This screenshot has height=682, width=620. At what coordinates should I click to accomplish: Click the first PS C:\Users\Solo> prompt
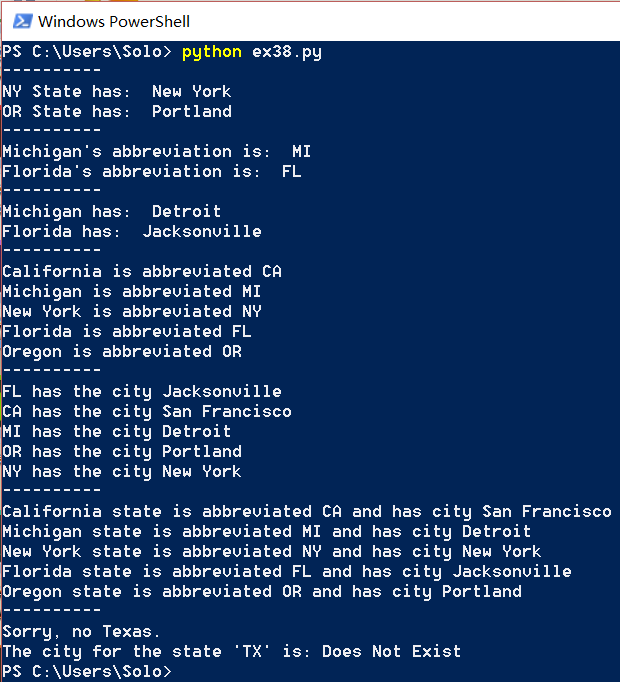(87, 52)
